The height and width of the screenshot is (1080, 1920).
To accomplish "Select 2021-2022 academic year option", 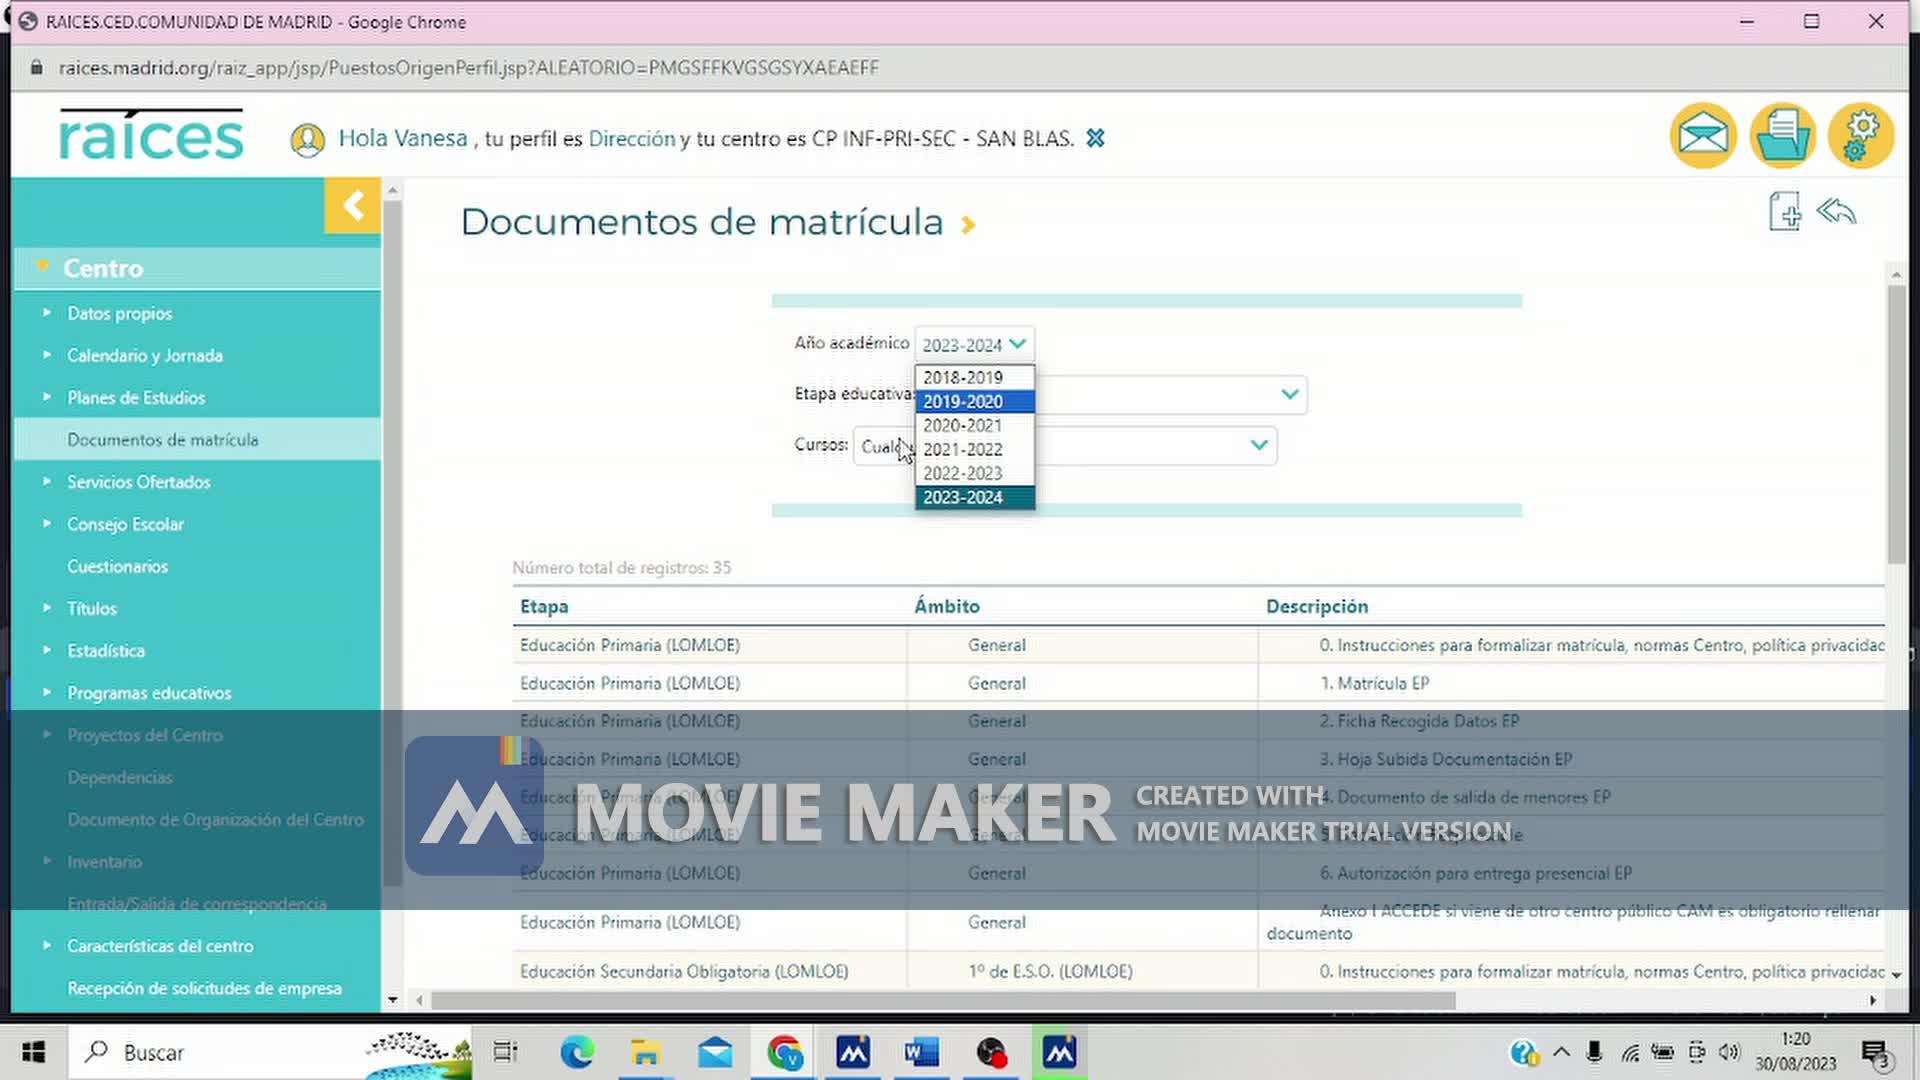I will click(x=963, y=450).
